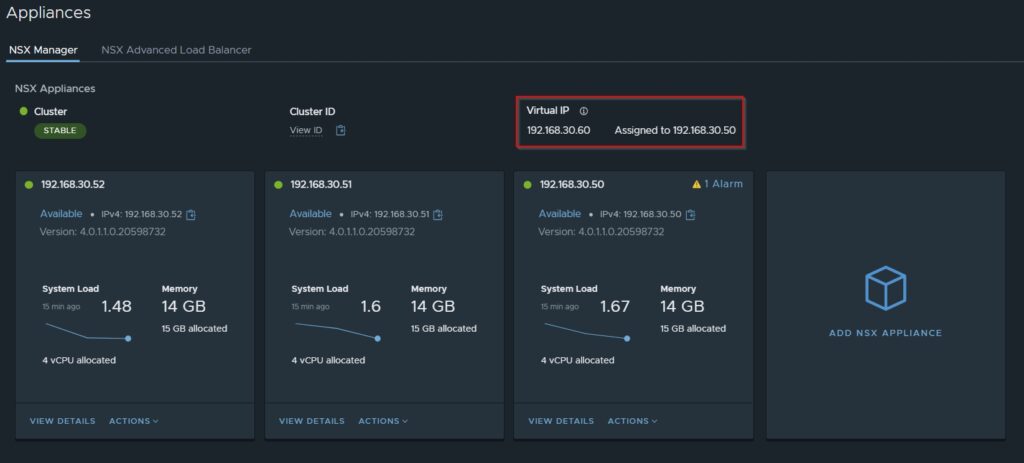
Task: Click system load graph on 192.168.30.52 card
Action: (x=88, y=332)
